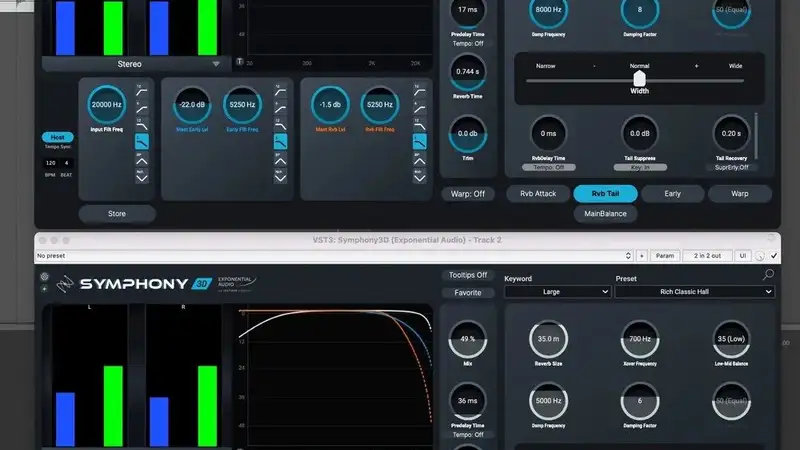Viewport: 800px width, 450px height.
Task: Select 6 dB high-pass shape for Early filter
Action: (x=281, y=107)
